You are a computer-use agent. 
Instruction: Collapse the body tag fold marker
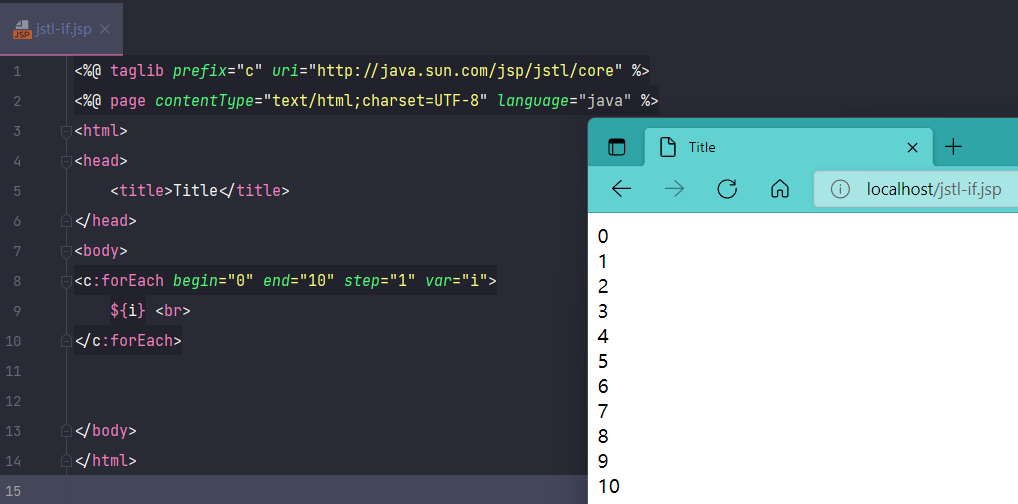66,251
